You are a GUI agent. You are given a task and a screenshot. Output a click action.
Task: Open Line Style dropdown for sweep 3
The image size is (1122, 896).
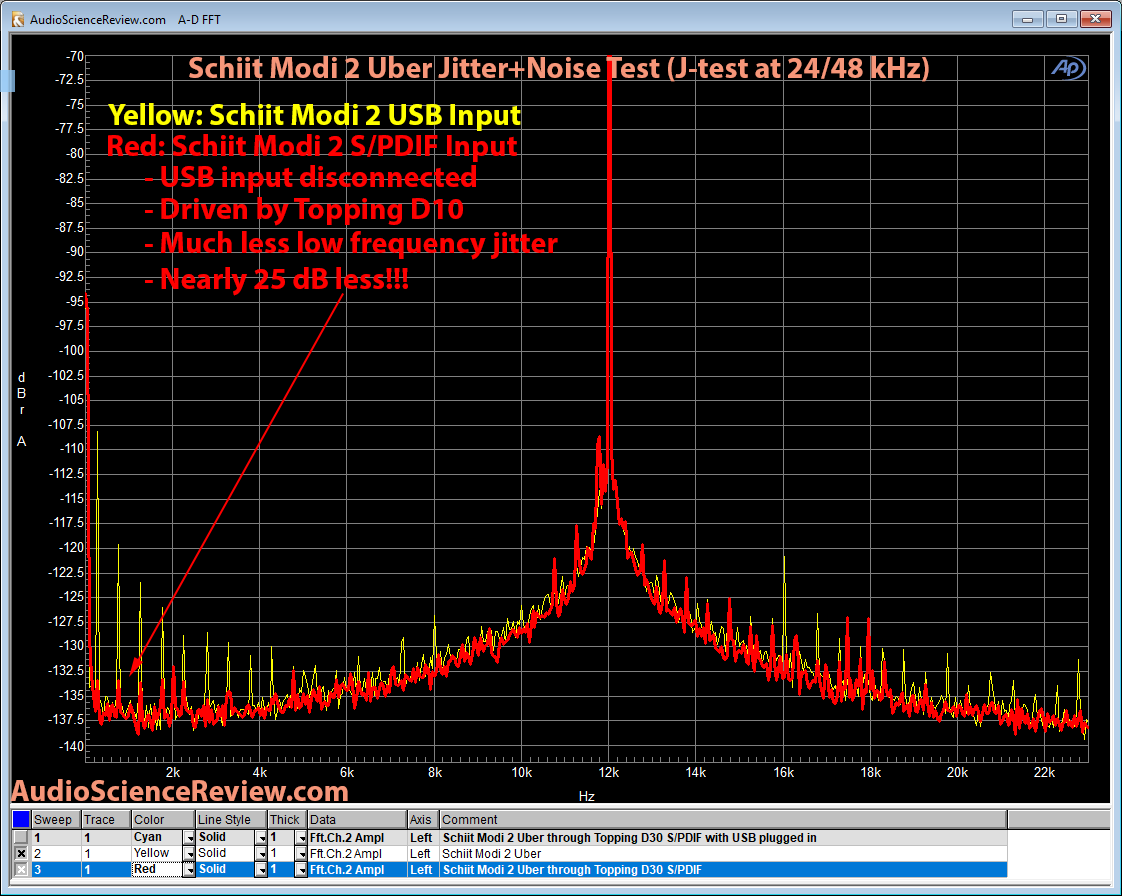tap(261, 870)
